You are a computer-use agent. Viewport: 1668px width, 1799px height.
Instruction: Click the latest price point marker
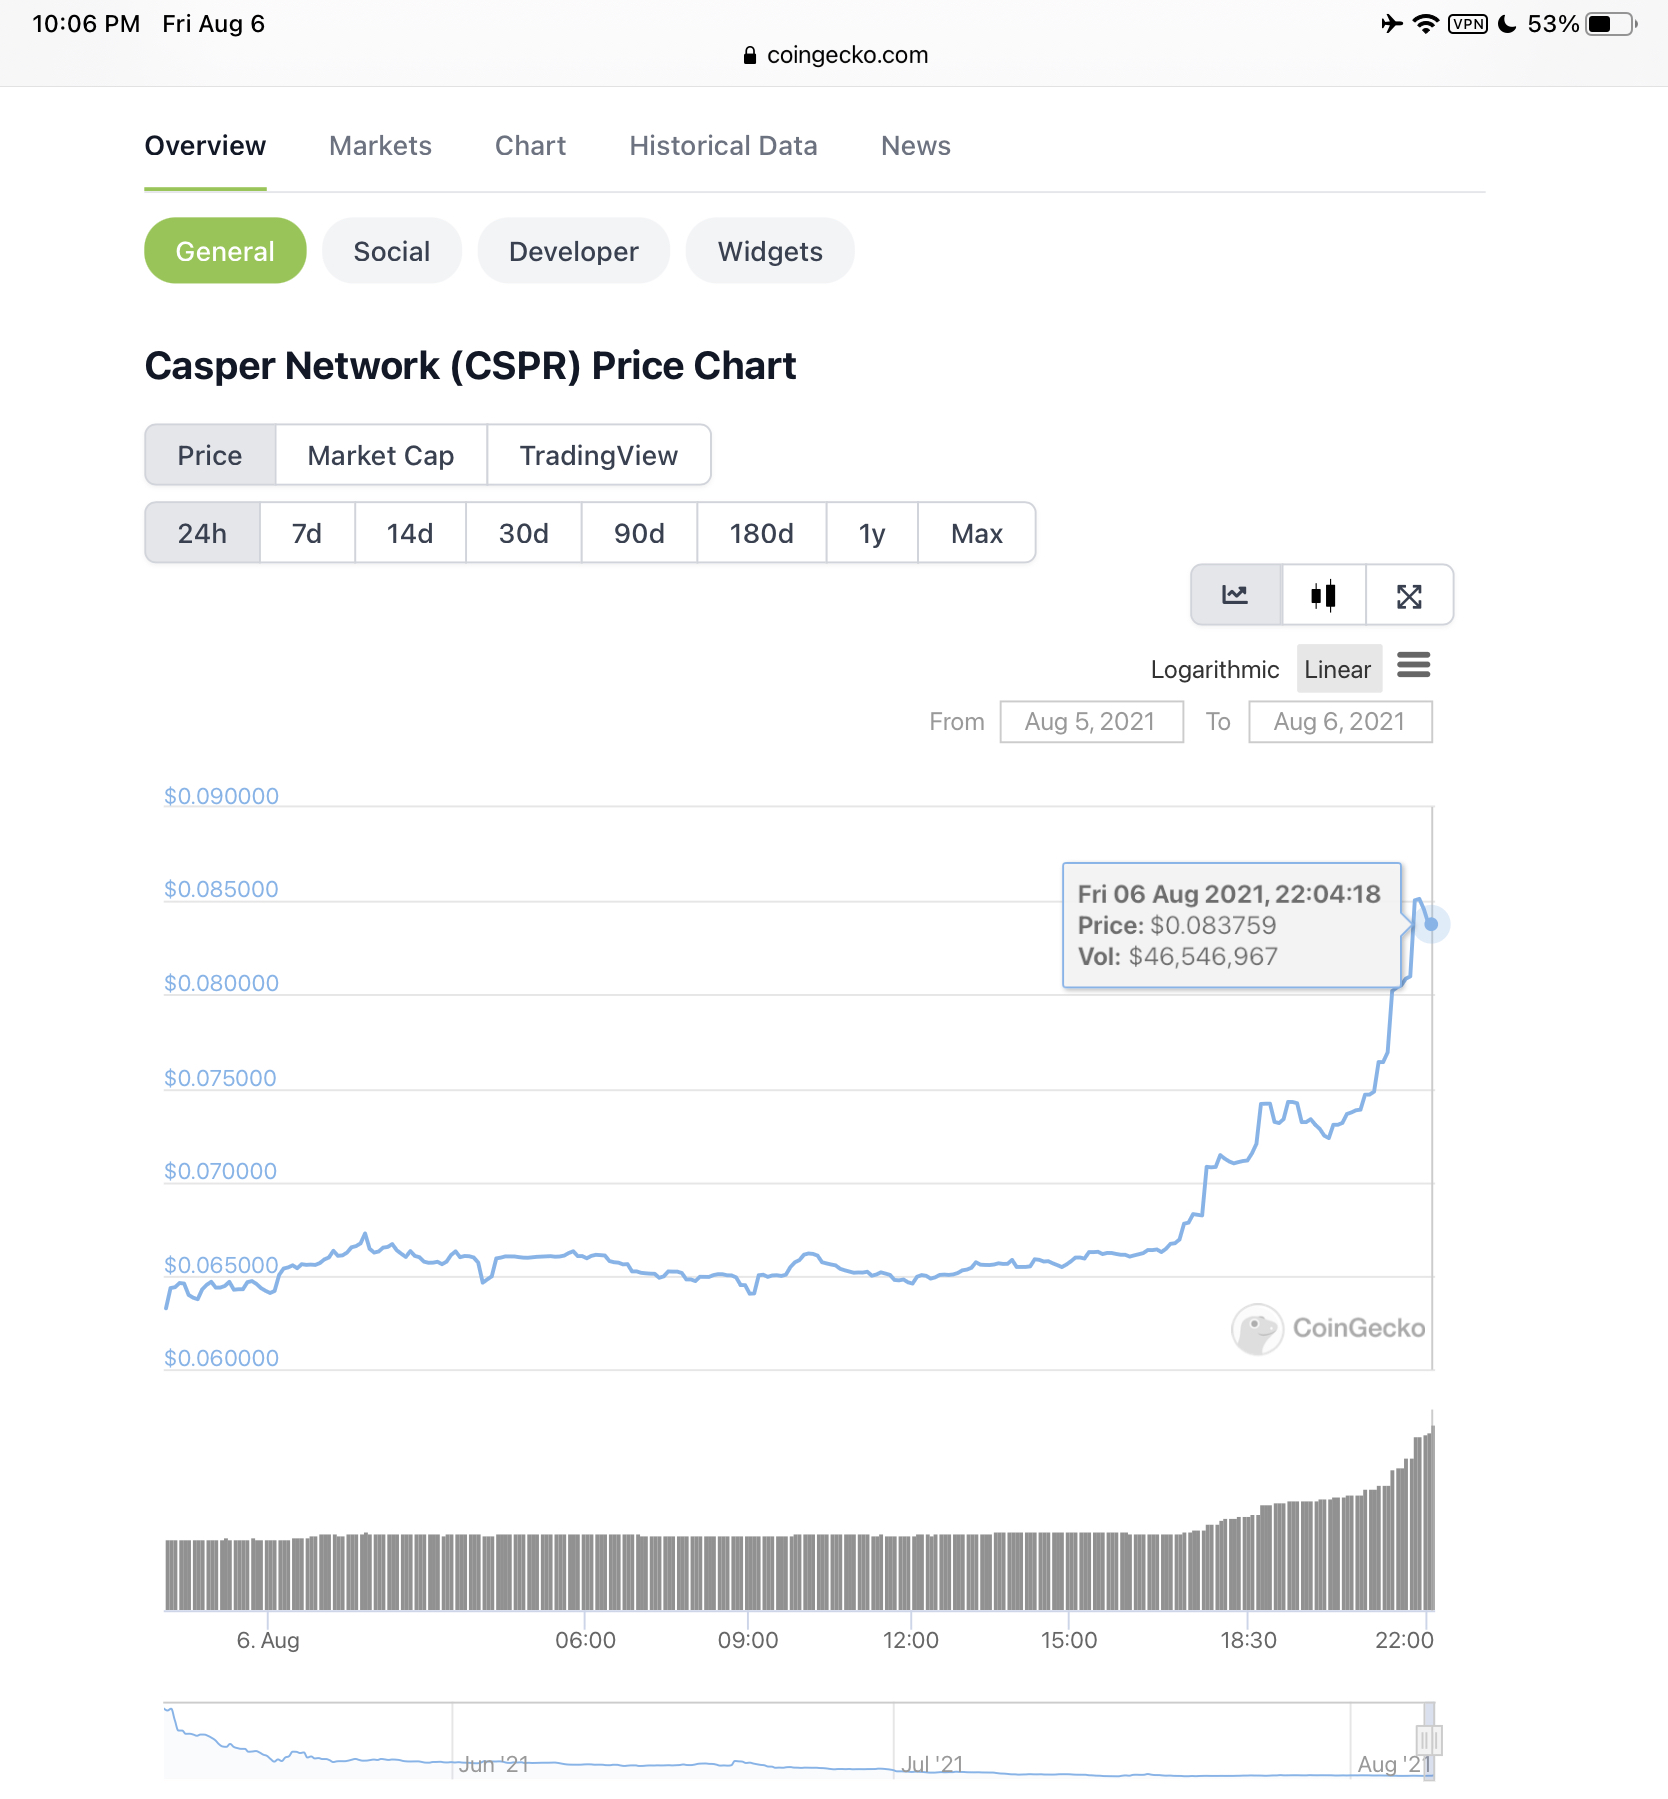click(x=1431, y=924)
